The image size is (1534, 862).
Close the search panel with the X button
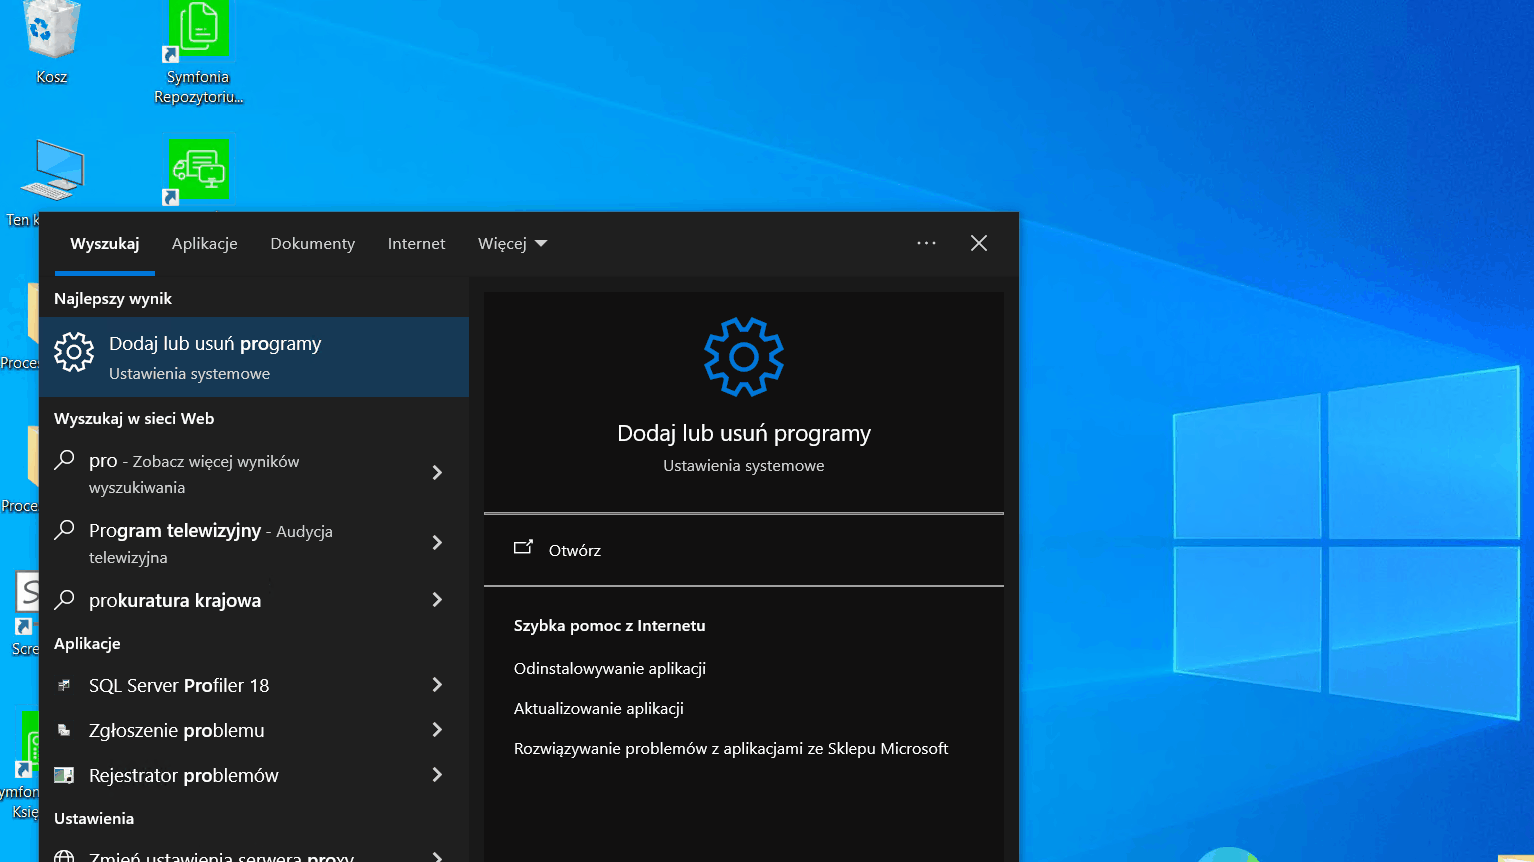coord(979,243)
